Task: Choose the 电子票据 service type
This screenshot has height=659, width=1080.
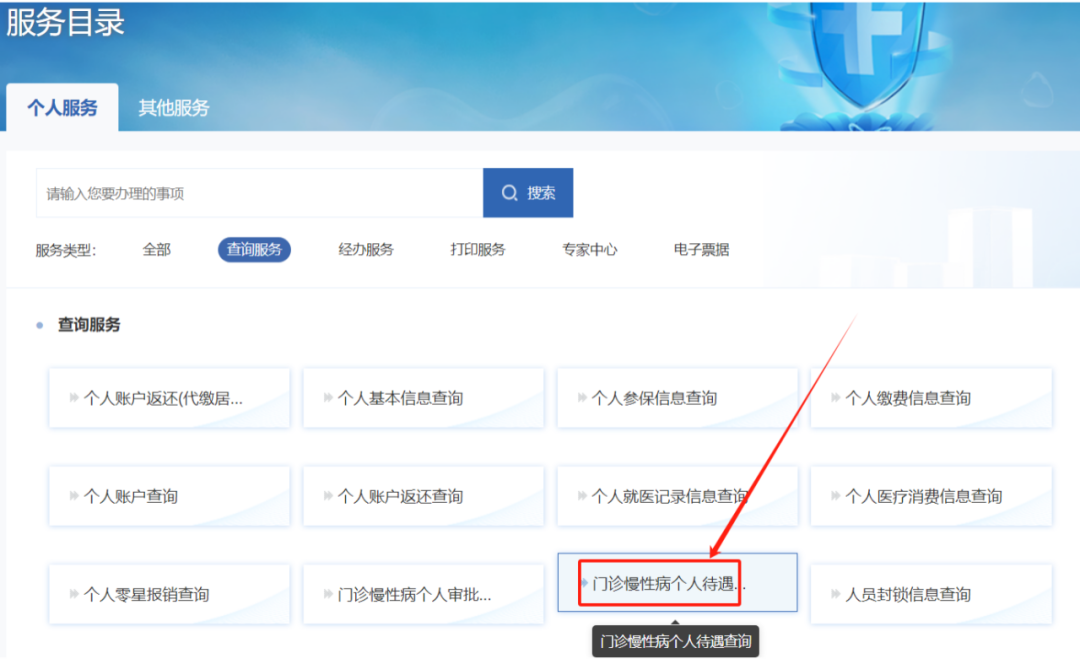Action: 702,250
